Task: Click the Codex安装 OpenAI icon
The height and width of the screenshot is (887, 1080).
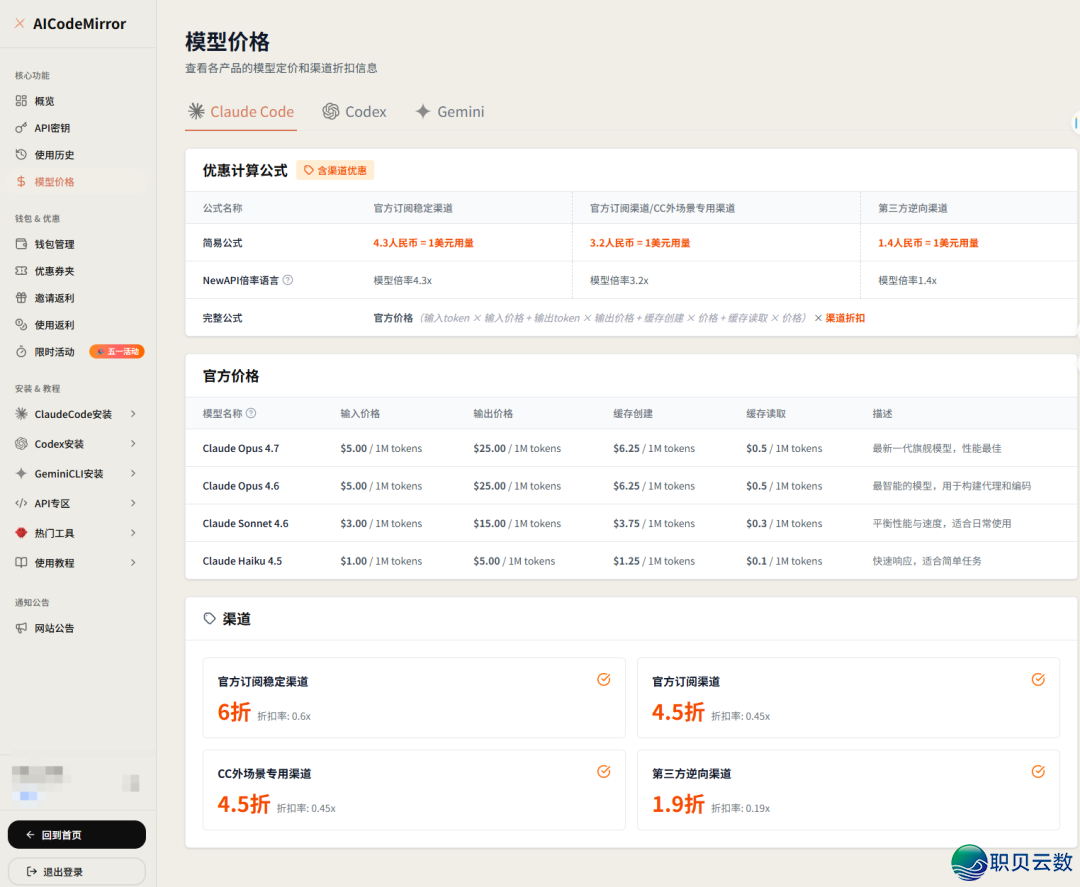Action: [x=21, y=444]
